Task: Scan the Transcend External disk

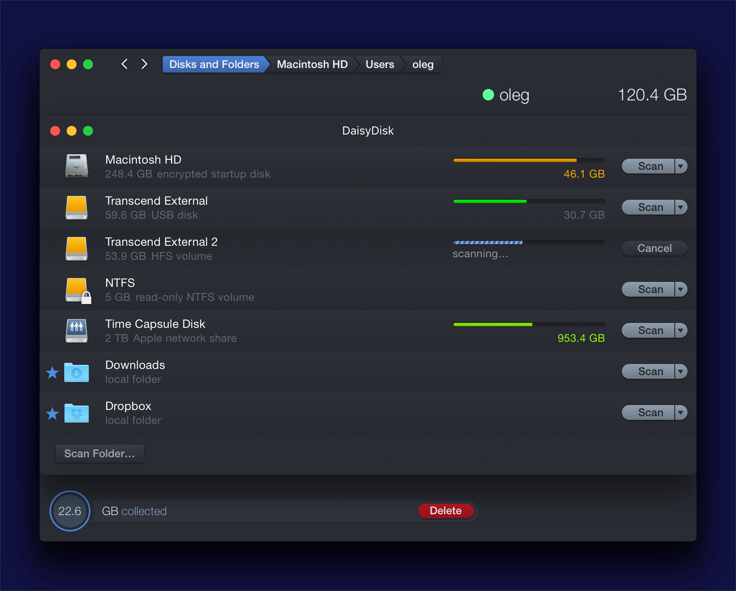Action: coord(648,207)
